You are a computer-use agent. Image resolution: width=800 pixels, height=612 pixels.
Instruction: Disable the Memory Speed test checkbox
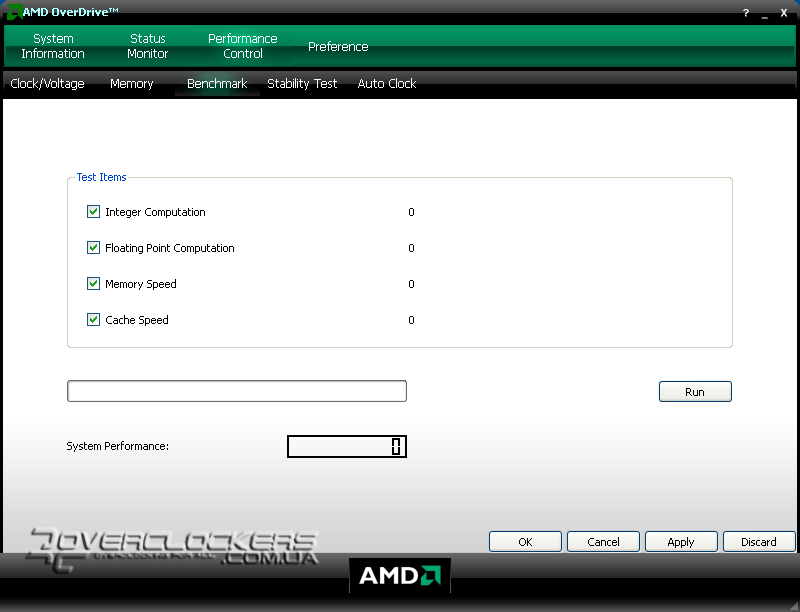pos(93,284)
